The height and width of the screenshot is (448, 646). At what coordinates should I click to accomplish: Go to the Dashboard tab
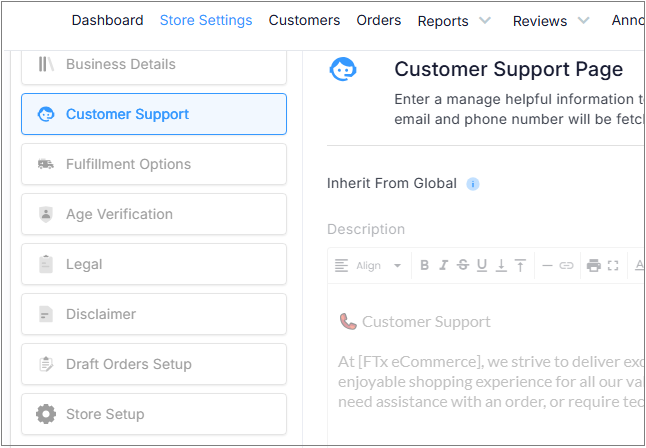pyautogui.click(x=108, y=20)
